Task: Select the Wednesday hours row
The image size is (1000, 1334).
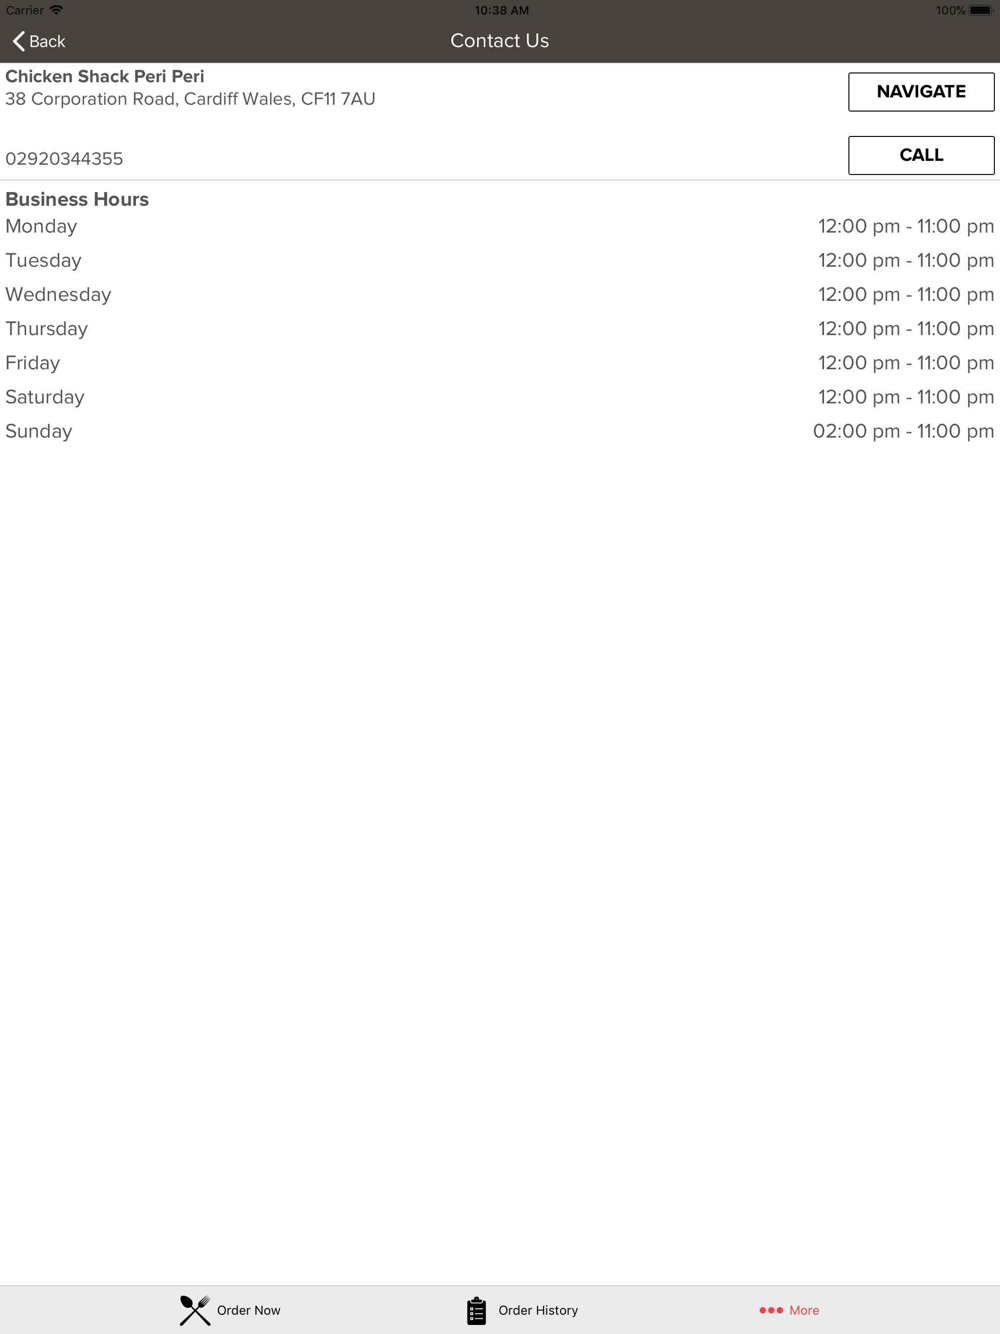Action: point(500,294)
